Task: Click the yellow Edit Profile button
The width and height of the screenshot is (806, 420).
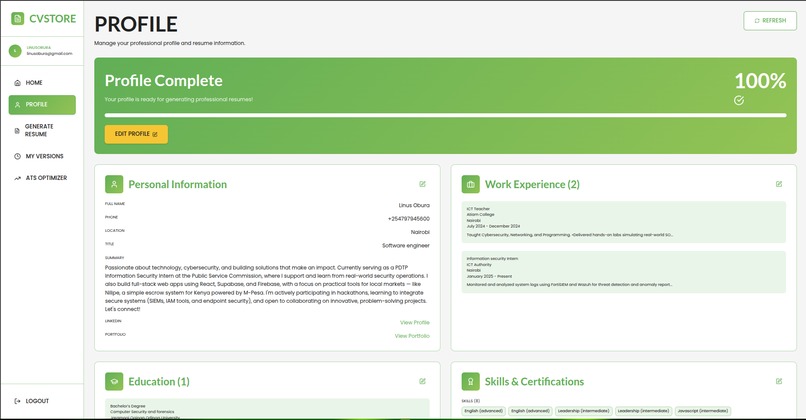Action: (x=136, y=134)
